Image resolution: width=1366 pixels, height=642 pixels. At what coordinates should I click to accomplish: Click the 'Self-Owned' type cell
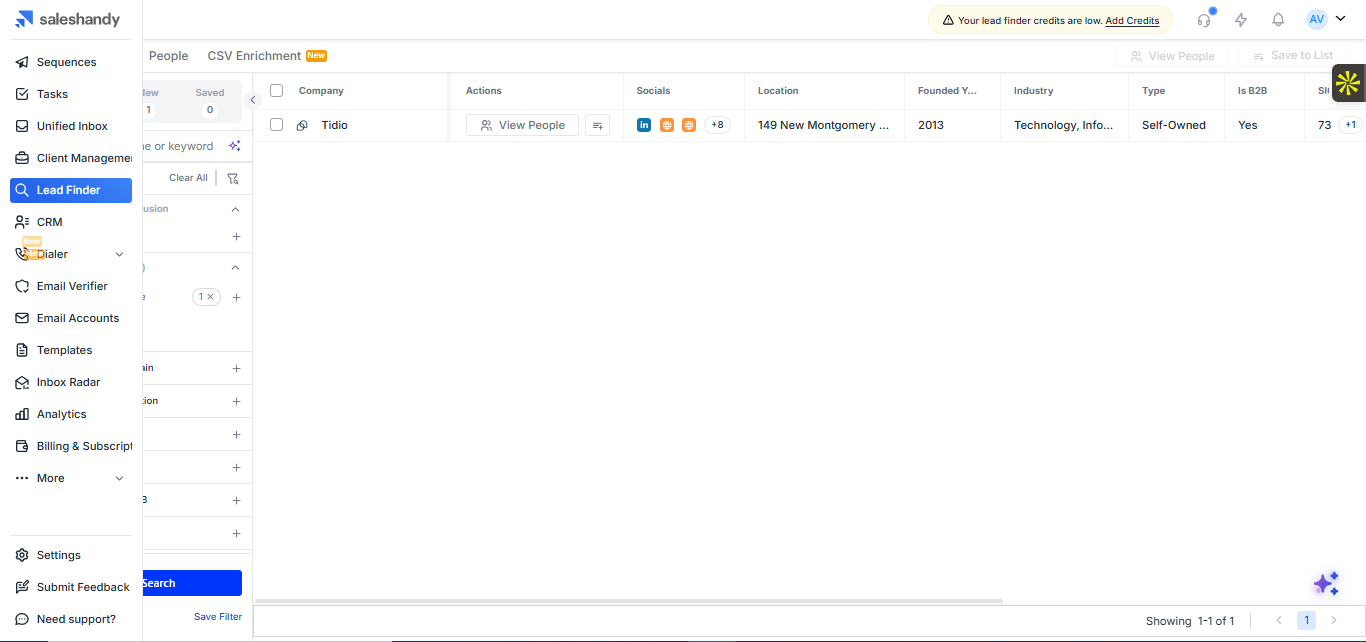pyautogui.click(x=1174, y=125)
